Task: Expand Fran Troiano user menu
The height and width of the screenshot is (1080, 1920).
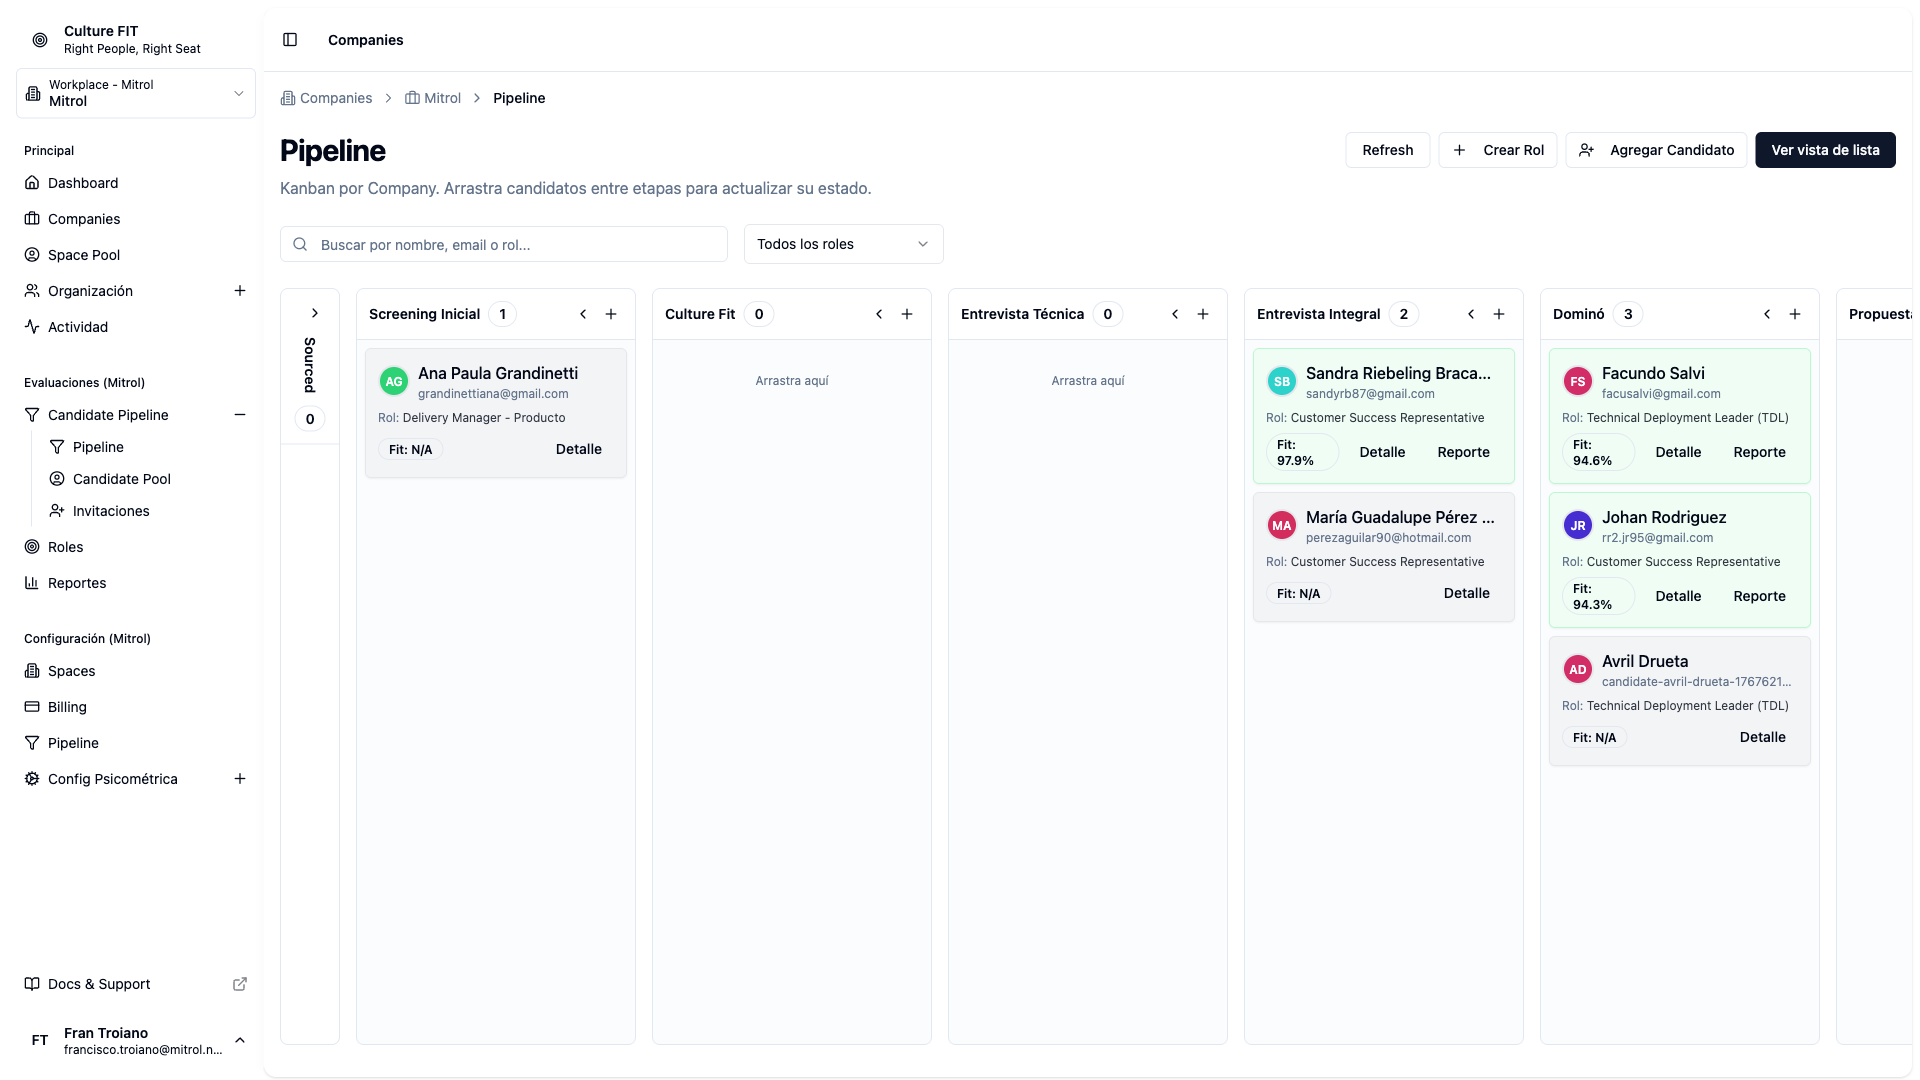Action: (x=240, y=1041)
